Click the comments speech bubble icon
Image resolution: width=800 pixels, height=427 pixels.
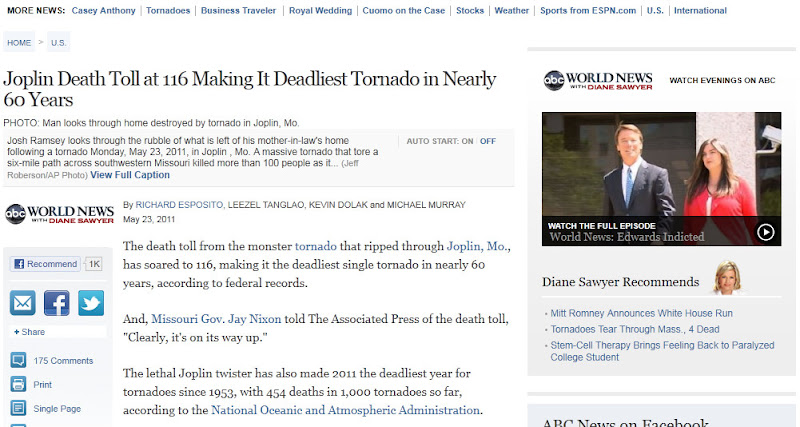[18, 360]
